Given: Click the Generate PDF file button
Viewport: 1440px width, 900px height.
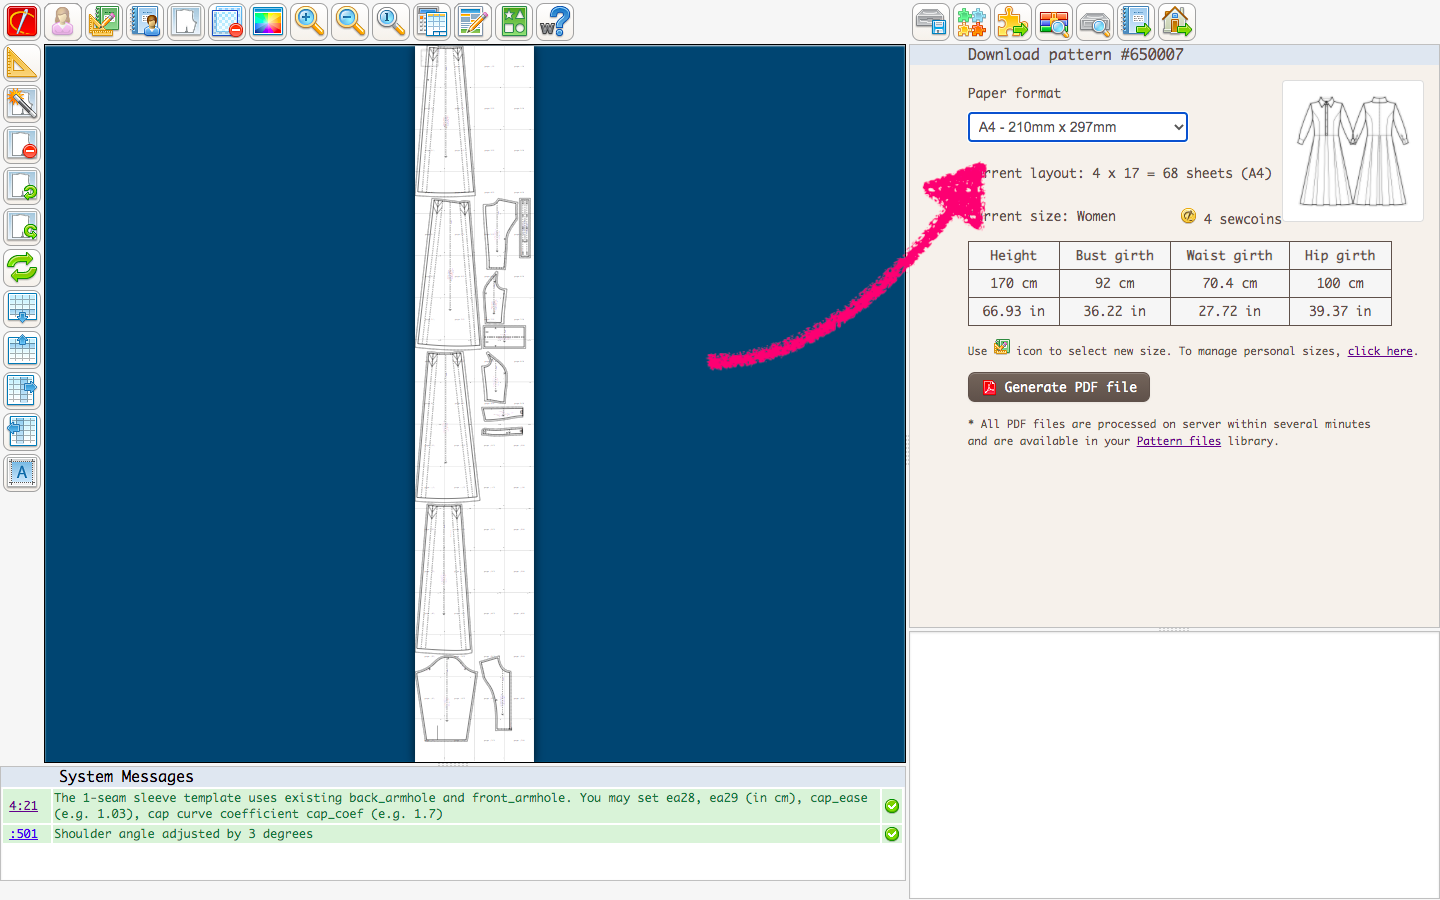Looking at the screenshot, I should 1058,387.
